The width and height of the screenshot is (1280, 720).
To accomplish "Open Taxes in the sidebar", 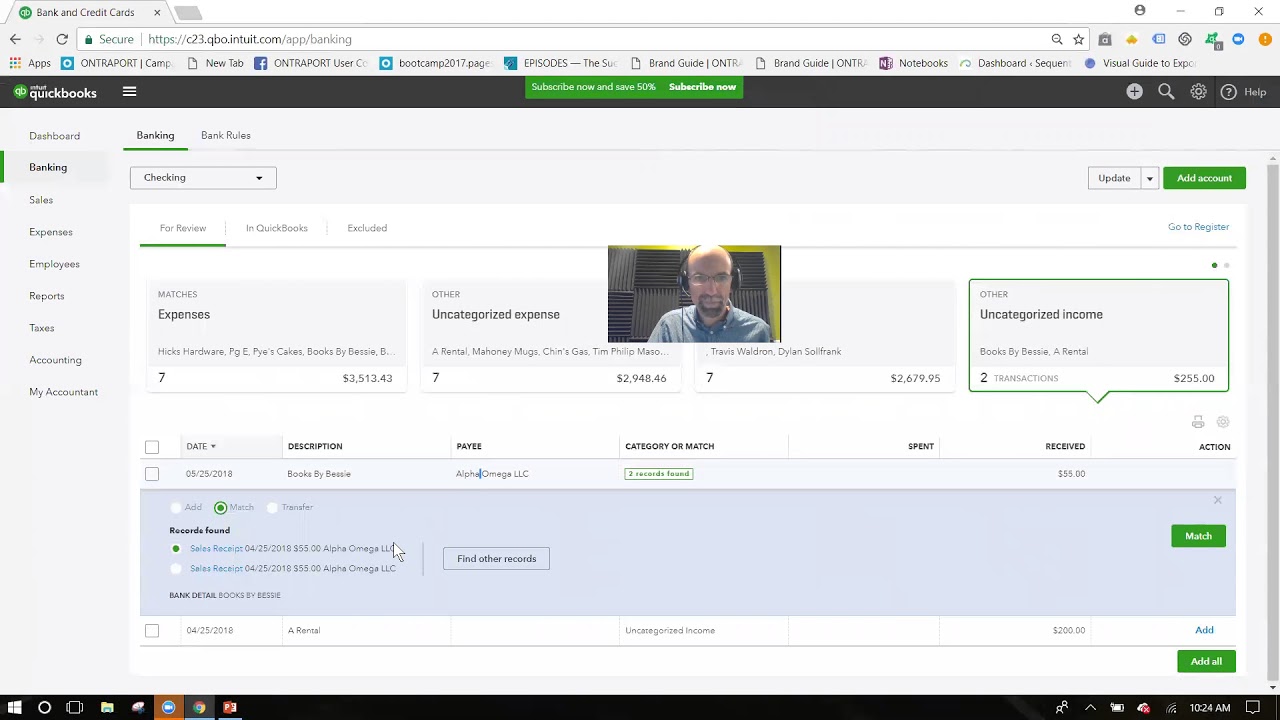I will [x=42, y=328].
